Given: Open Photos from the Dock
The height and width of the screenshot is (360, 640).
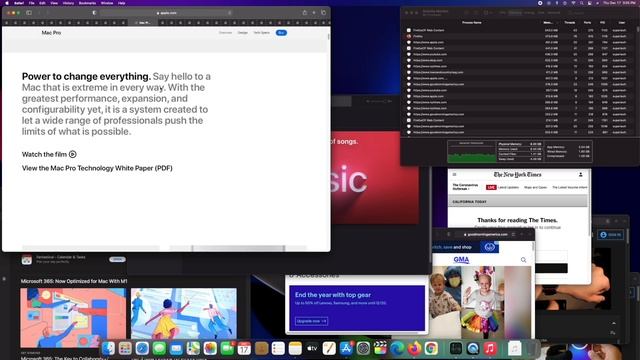Looking at the screenshot, I should 210,348.
